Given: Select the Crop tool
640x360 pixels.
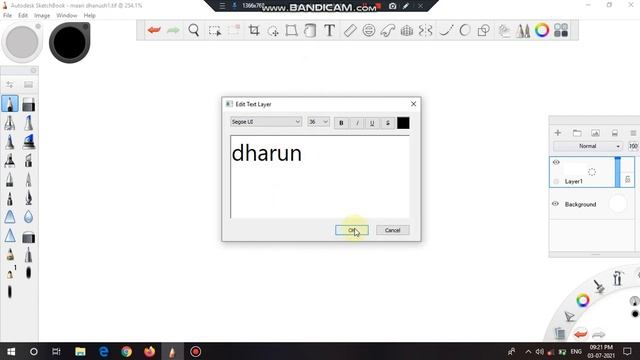Looking at the screenshot, I should click(254, 30).
